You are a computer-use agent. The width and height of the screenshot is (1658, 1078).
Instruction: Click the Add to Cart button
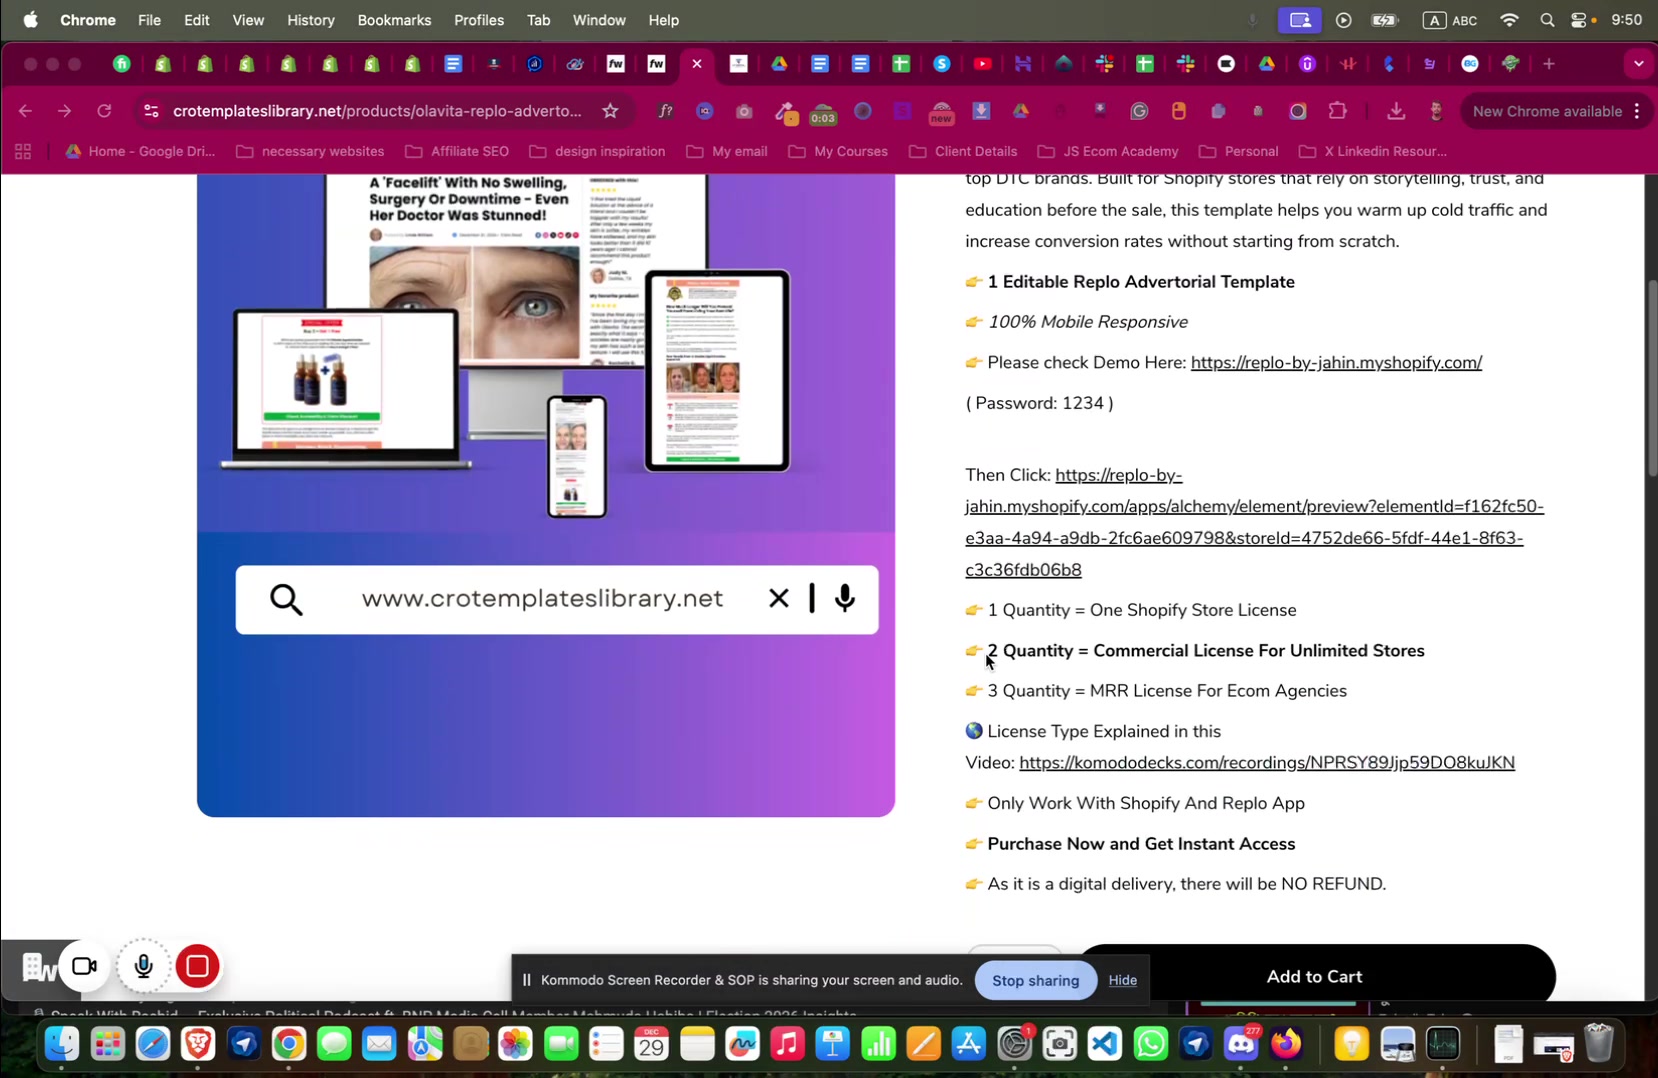(1314, 976)
